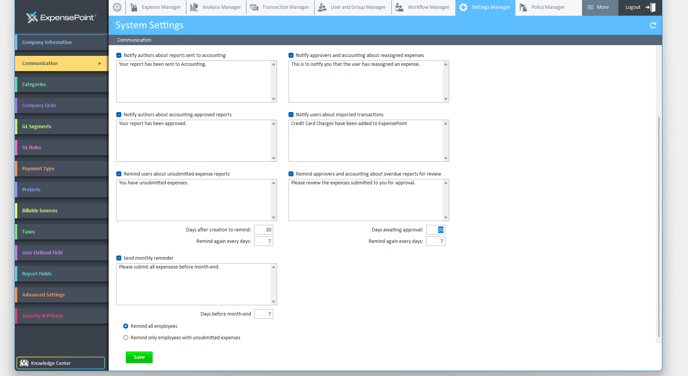Image resolution: width=688 pixels, height=376 pixels.
Task: Toggle Notify users about imported transactions
Action: pos(291,115)
